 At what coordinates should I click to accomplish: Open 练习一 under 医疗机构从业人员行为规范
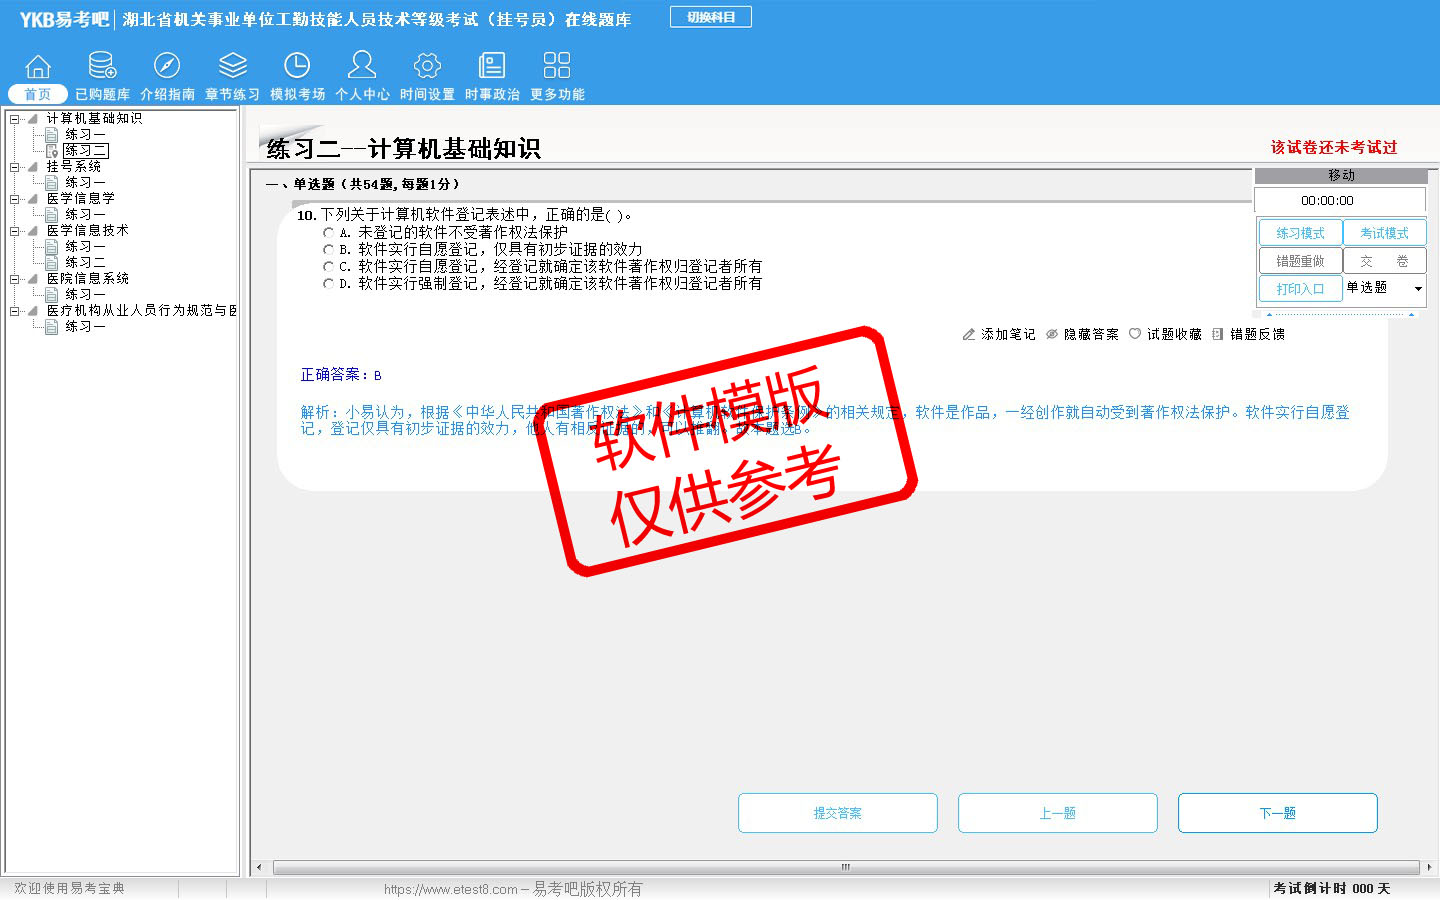click(85, 326)
